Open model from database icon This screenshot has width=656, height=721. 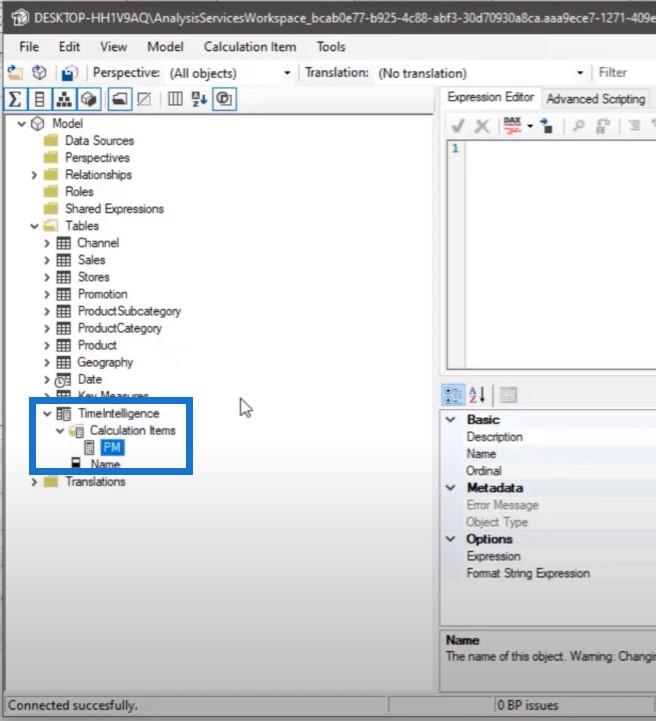40,73
